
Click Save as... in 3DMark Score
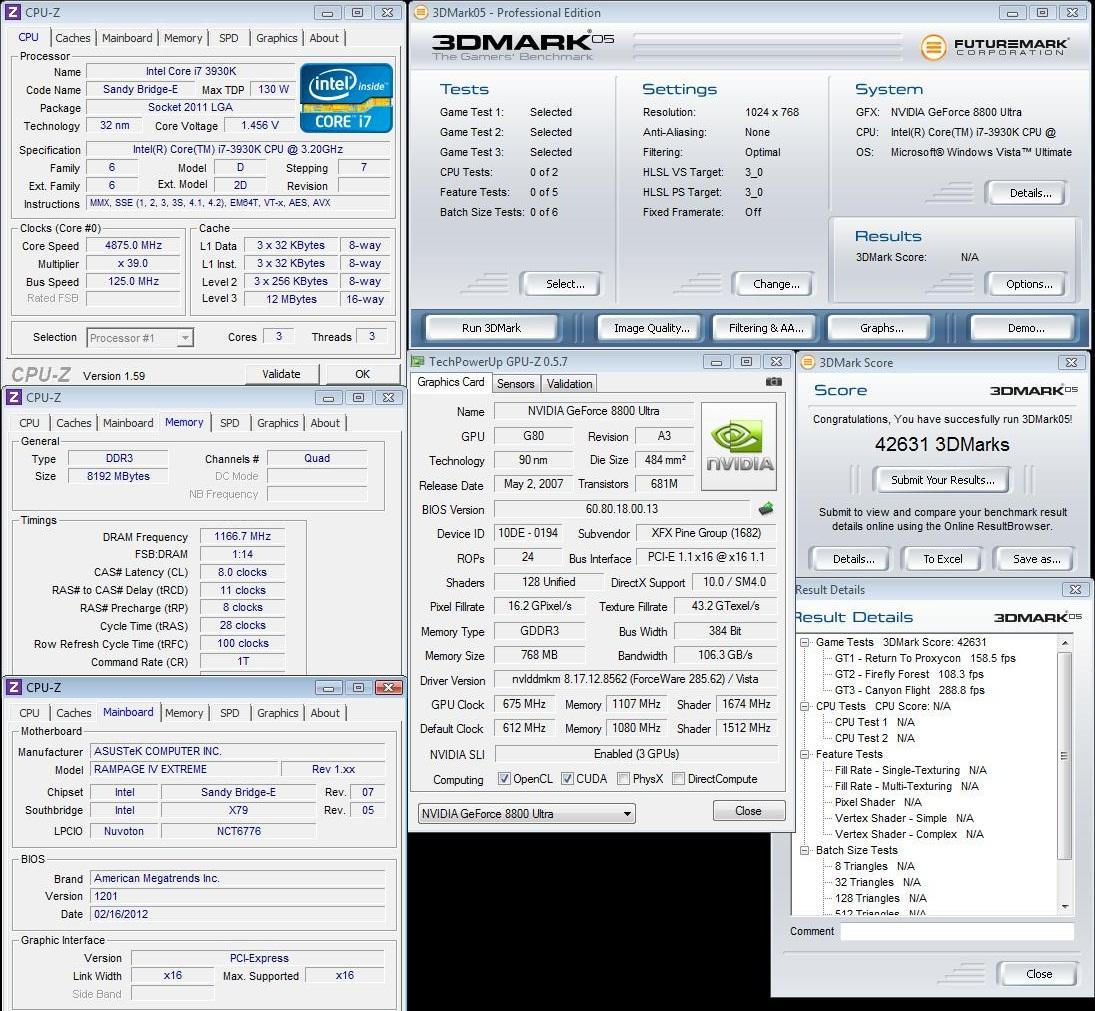pos(1036,559)
